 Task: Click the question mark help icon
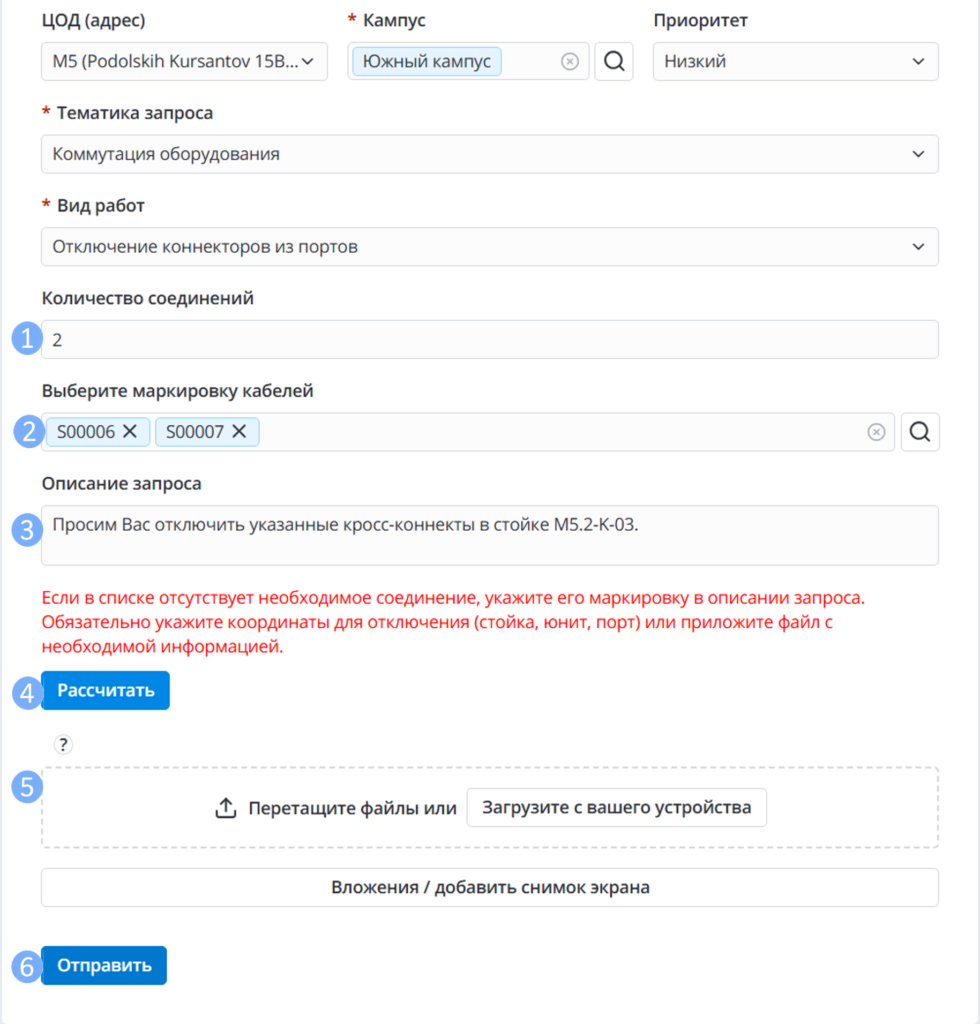pyautogui.click(x=63, y=744)
